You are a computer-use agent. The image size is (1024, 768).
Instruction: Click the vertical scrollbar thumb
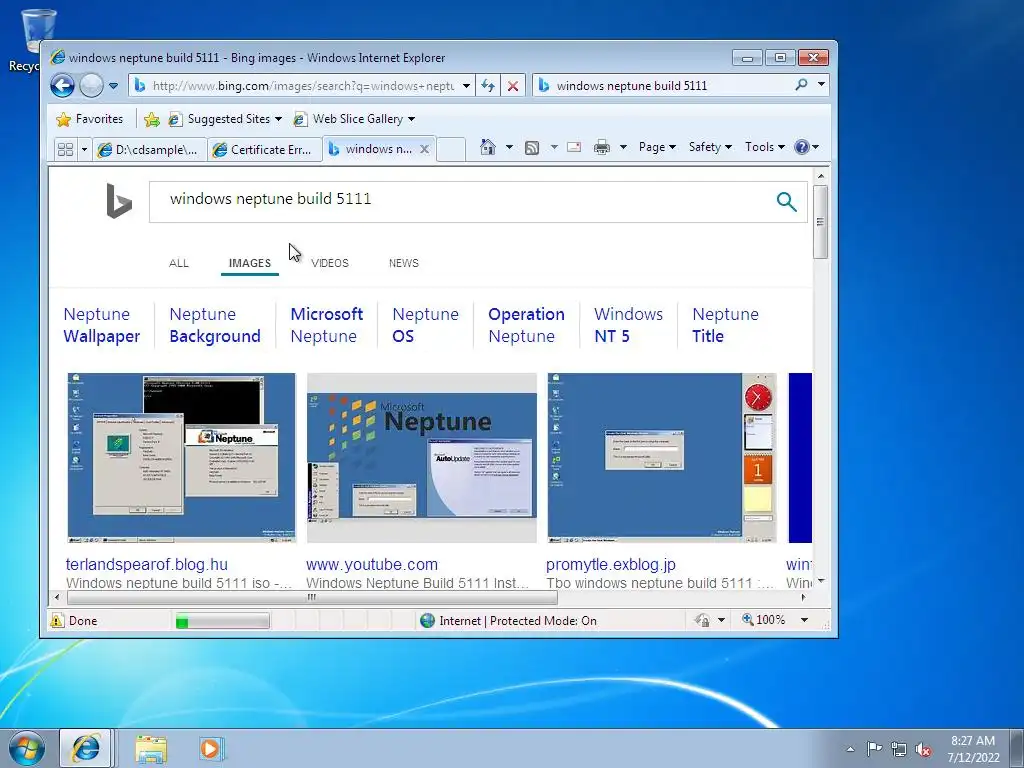pyautogui.click(x=821, y=222)
